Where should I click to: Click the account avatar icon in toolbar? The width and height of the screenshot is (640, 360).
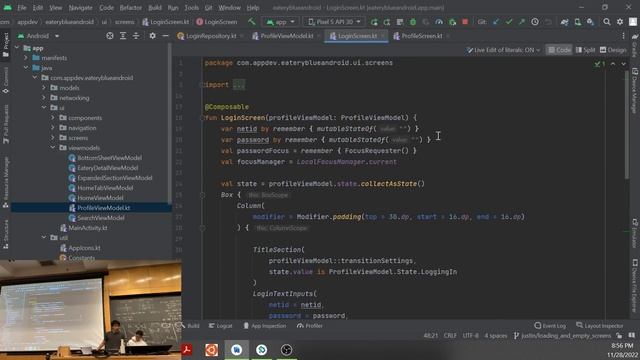[x=633, y=22]
